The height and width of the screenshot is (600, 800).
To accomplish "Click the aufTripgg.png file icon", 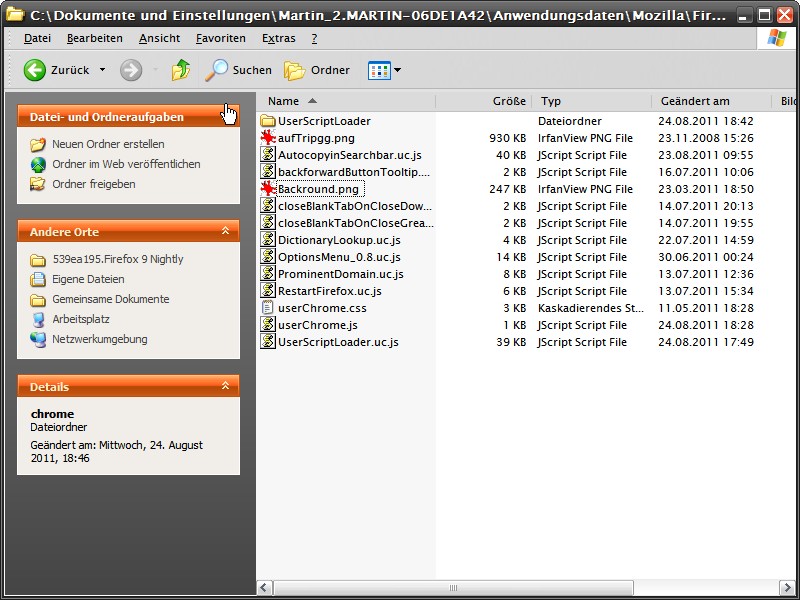I will (267, 138).
